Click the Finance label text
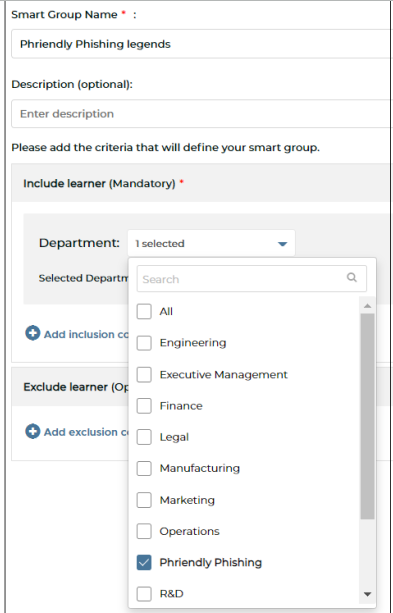The height and width of the screenshot is (613, 393). click(181, 406)
